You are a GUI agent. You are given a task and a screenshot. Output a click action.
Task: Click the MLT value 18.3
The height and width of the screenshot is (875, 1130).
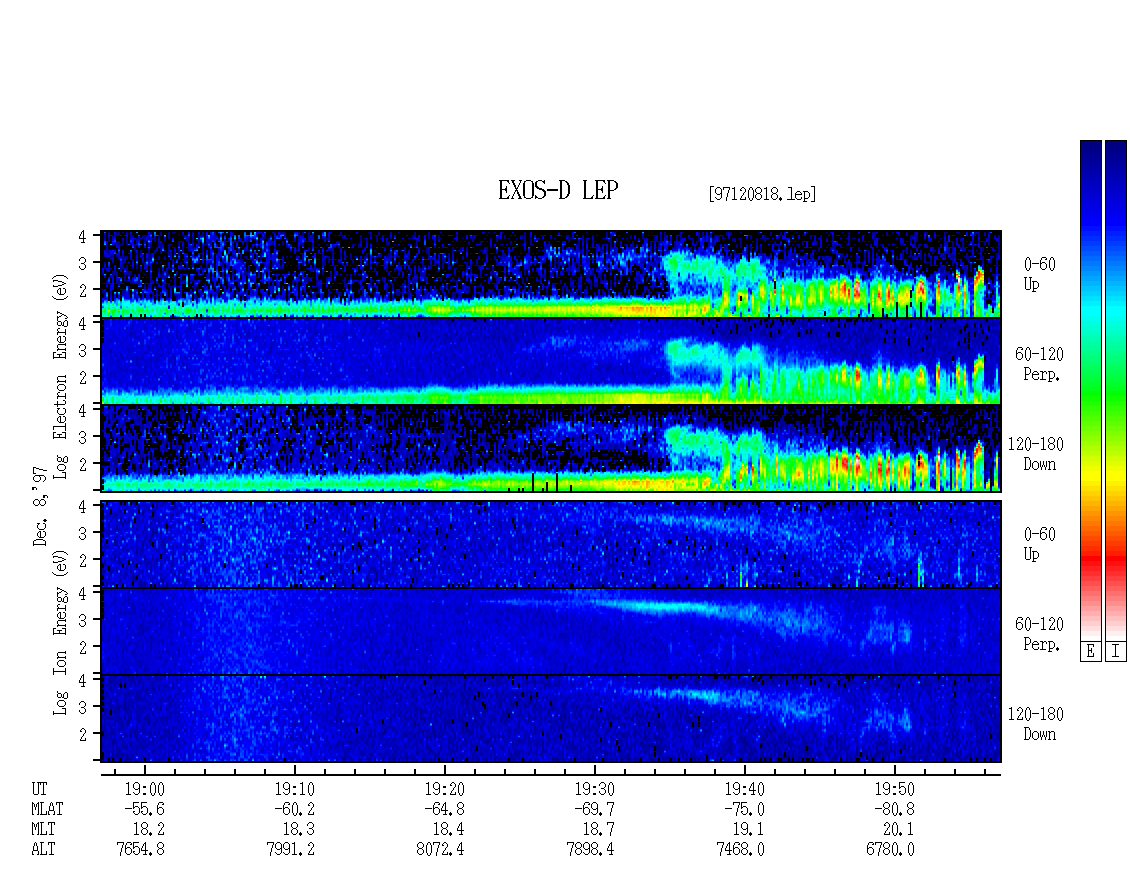coord(298,830)
